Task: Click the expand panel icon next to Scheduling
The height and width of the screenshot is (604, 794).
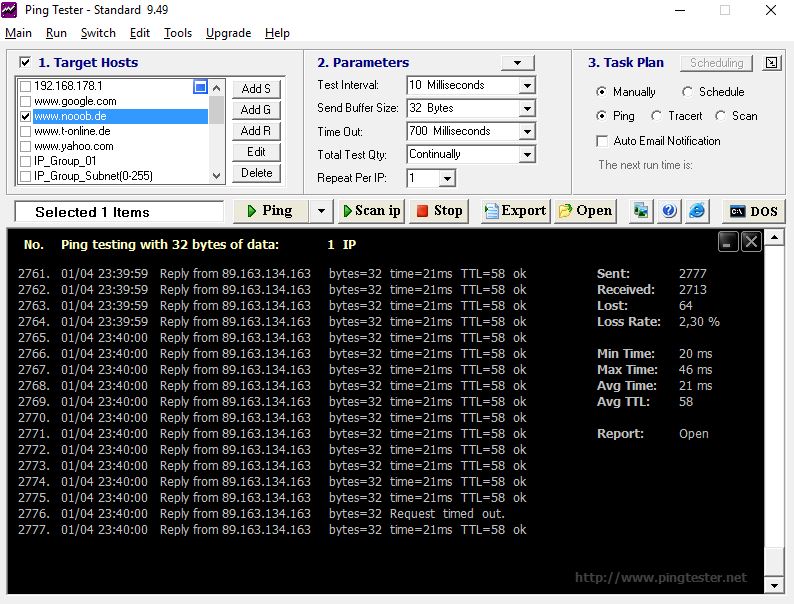Action: pos(771,63)
